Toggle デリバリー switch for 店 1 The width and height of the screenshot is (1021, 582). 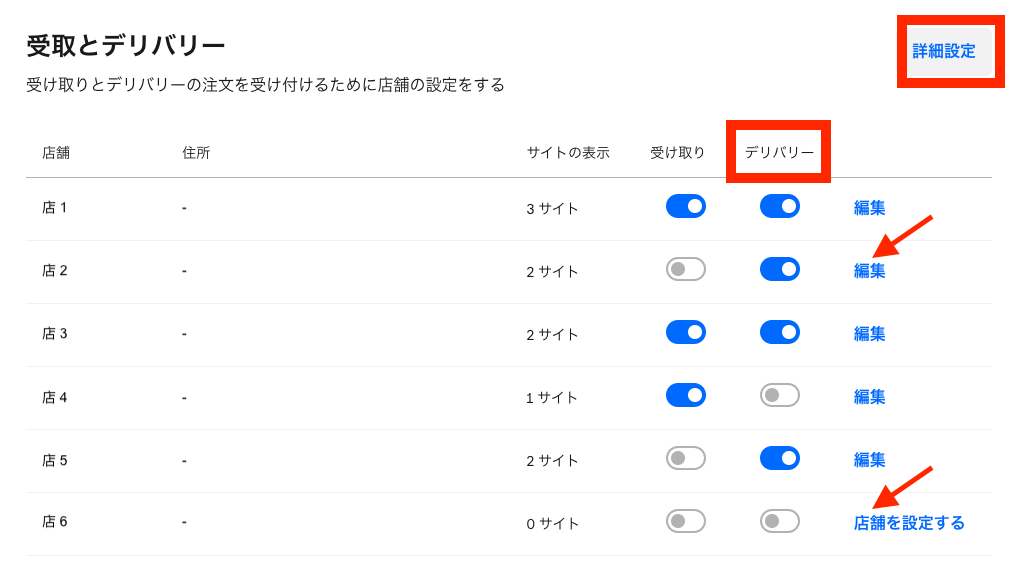point(779,206)
